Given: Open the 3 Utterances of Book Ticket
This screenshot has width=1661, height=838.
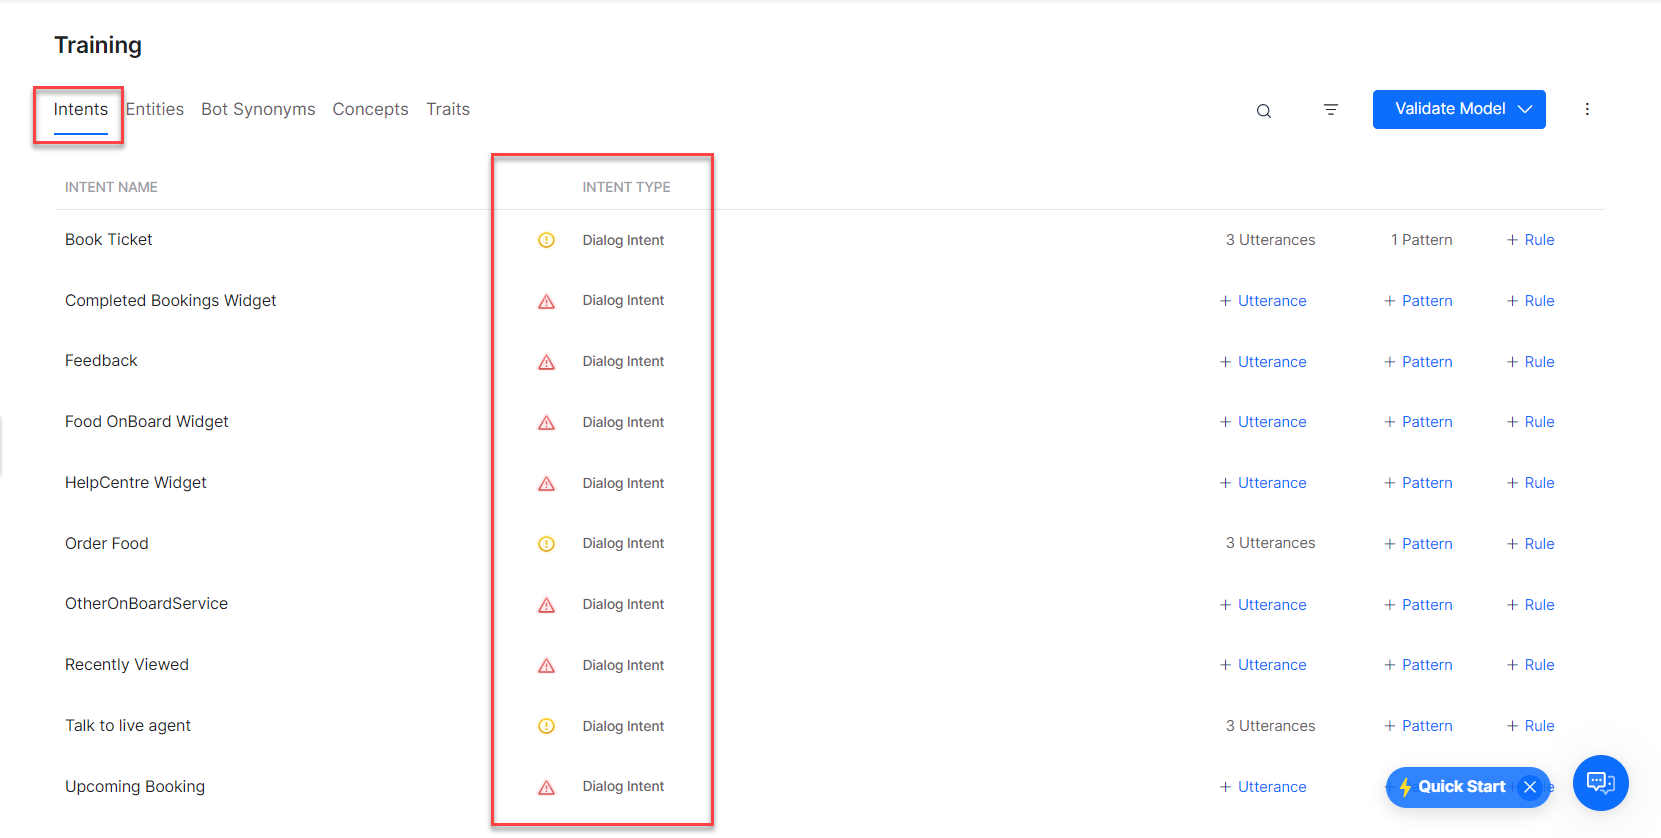Looking at the screenshot, I should [x=1270, y=240].
